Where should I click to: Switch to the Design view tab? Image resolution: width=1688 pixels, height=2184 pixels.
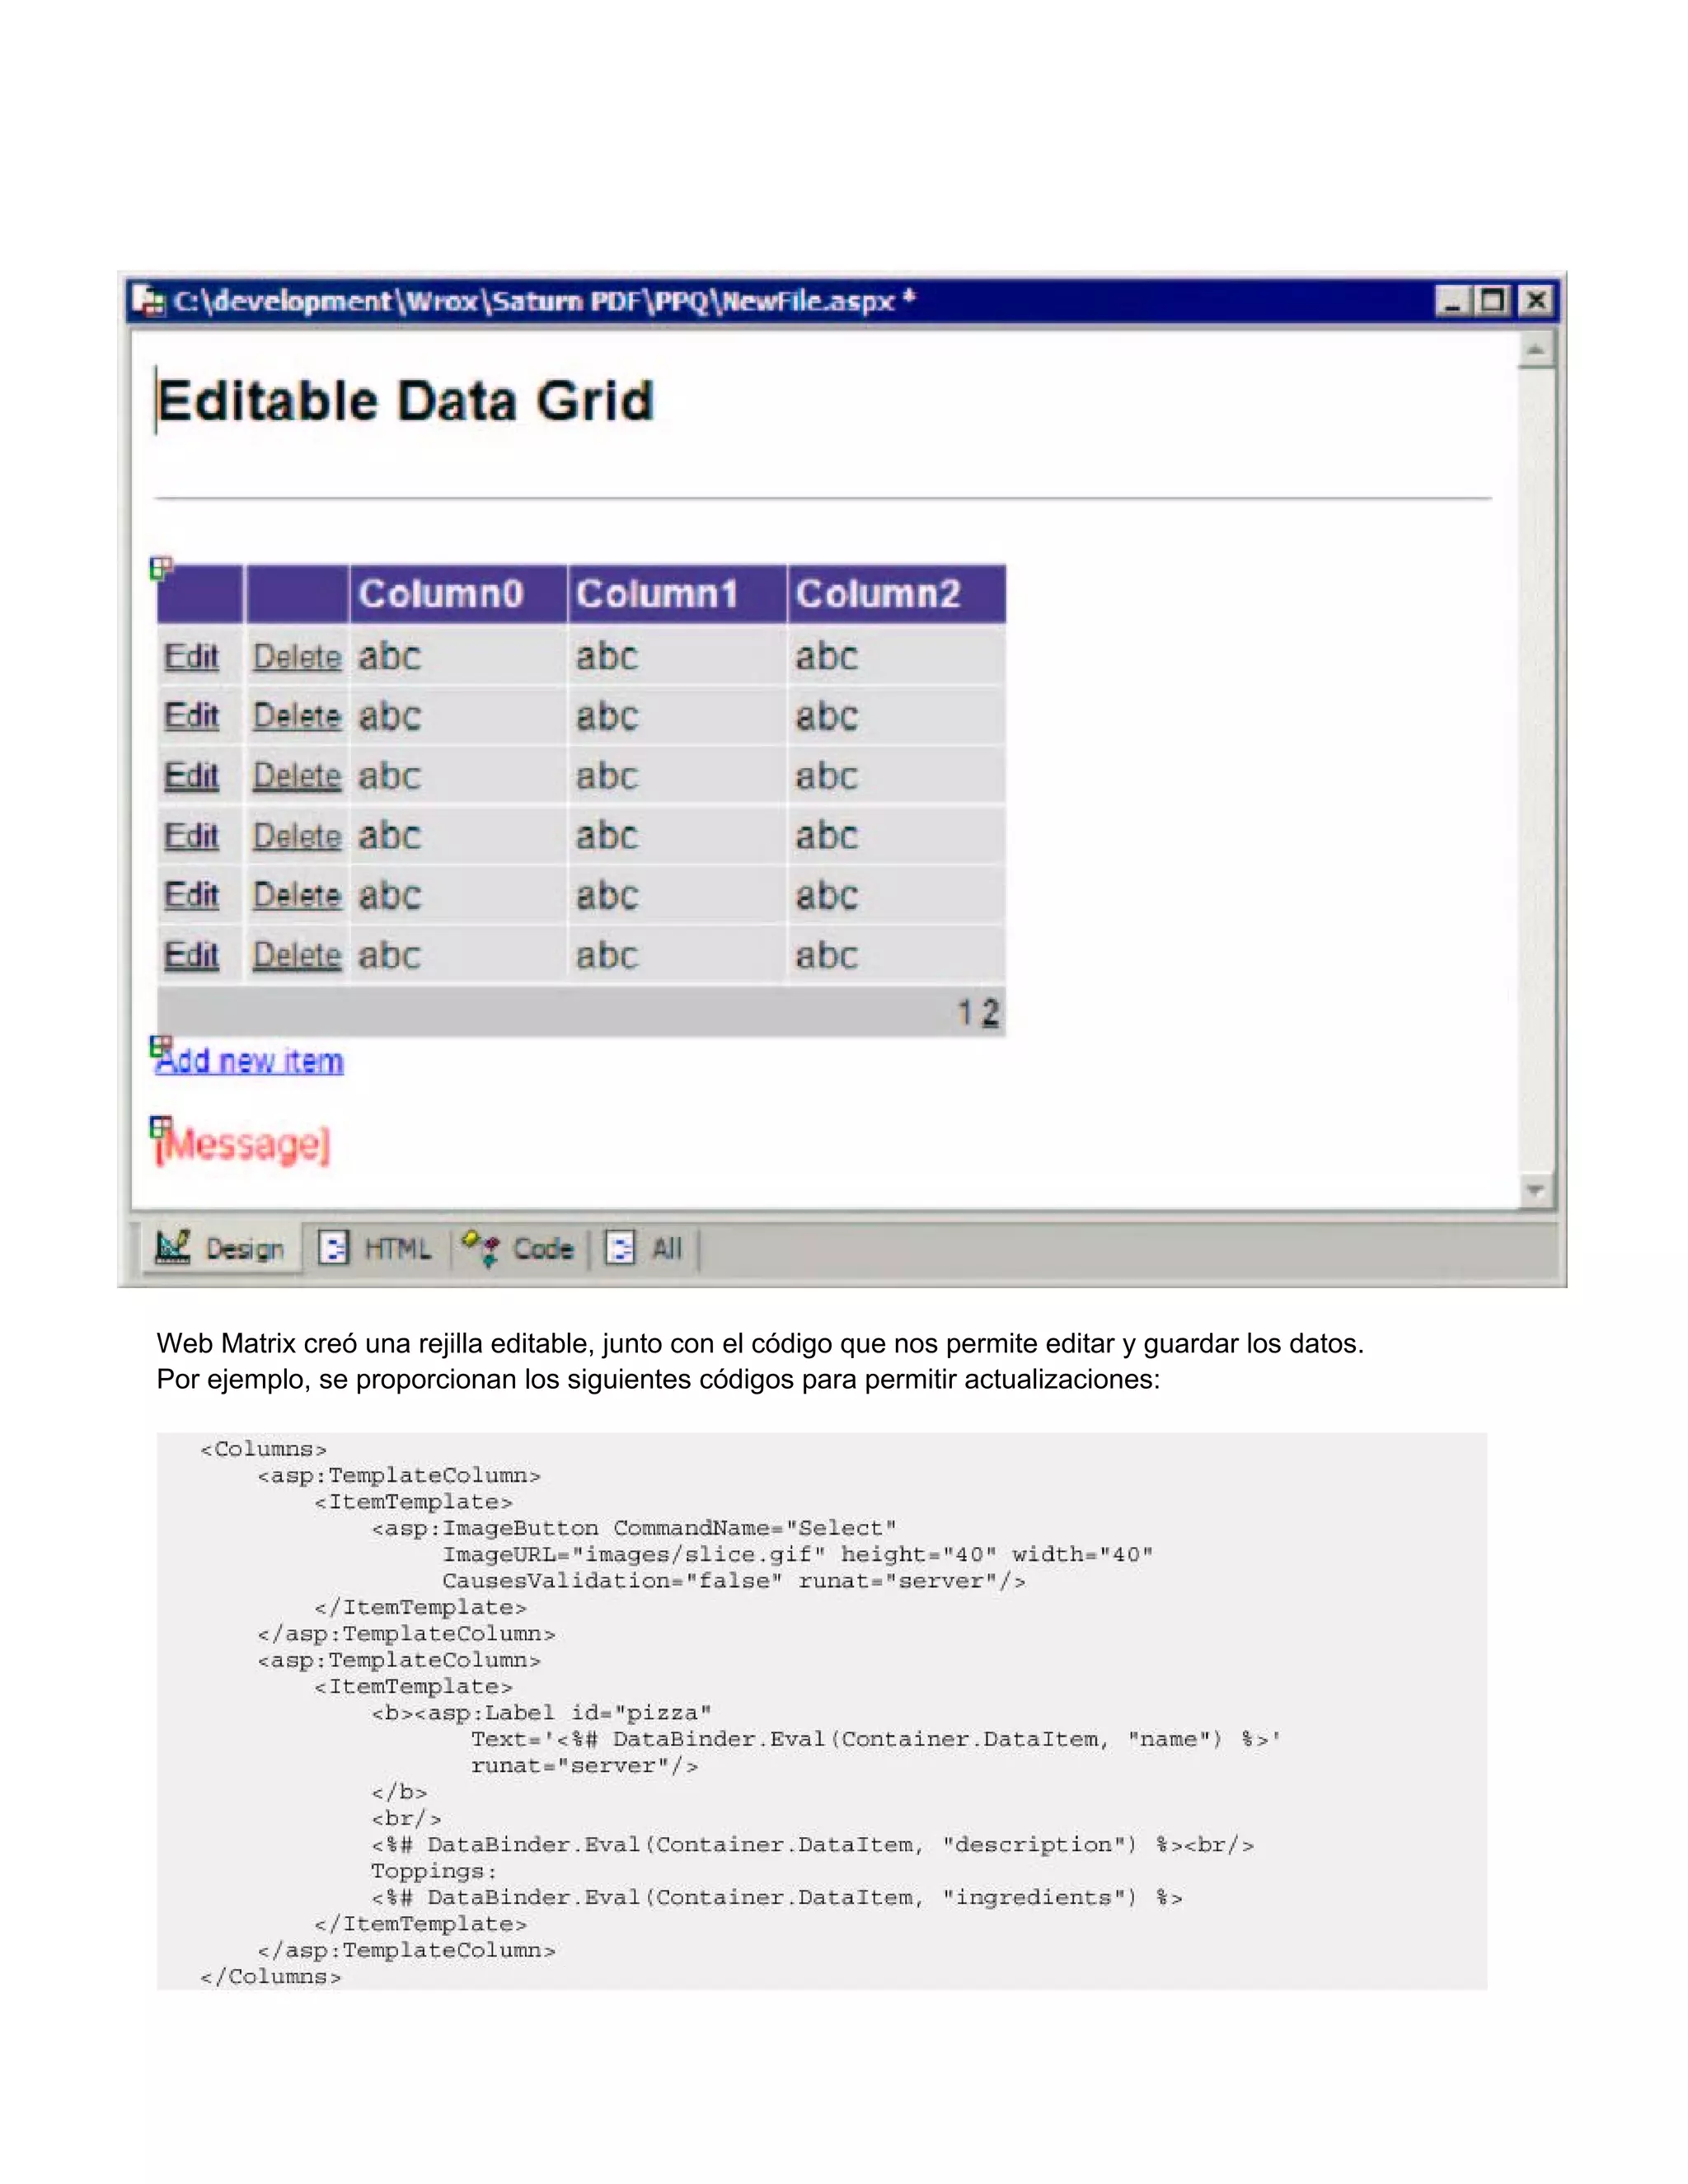pyautogui.click(x=221, y=1248)
